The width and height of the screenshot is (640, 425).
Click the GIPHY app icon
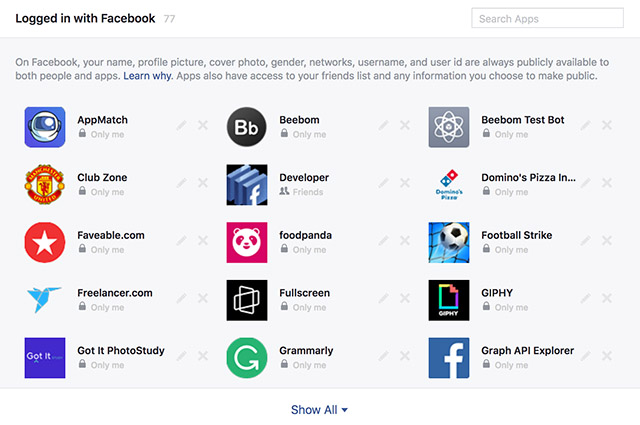[449, 300]
